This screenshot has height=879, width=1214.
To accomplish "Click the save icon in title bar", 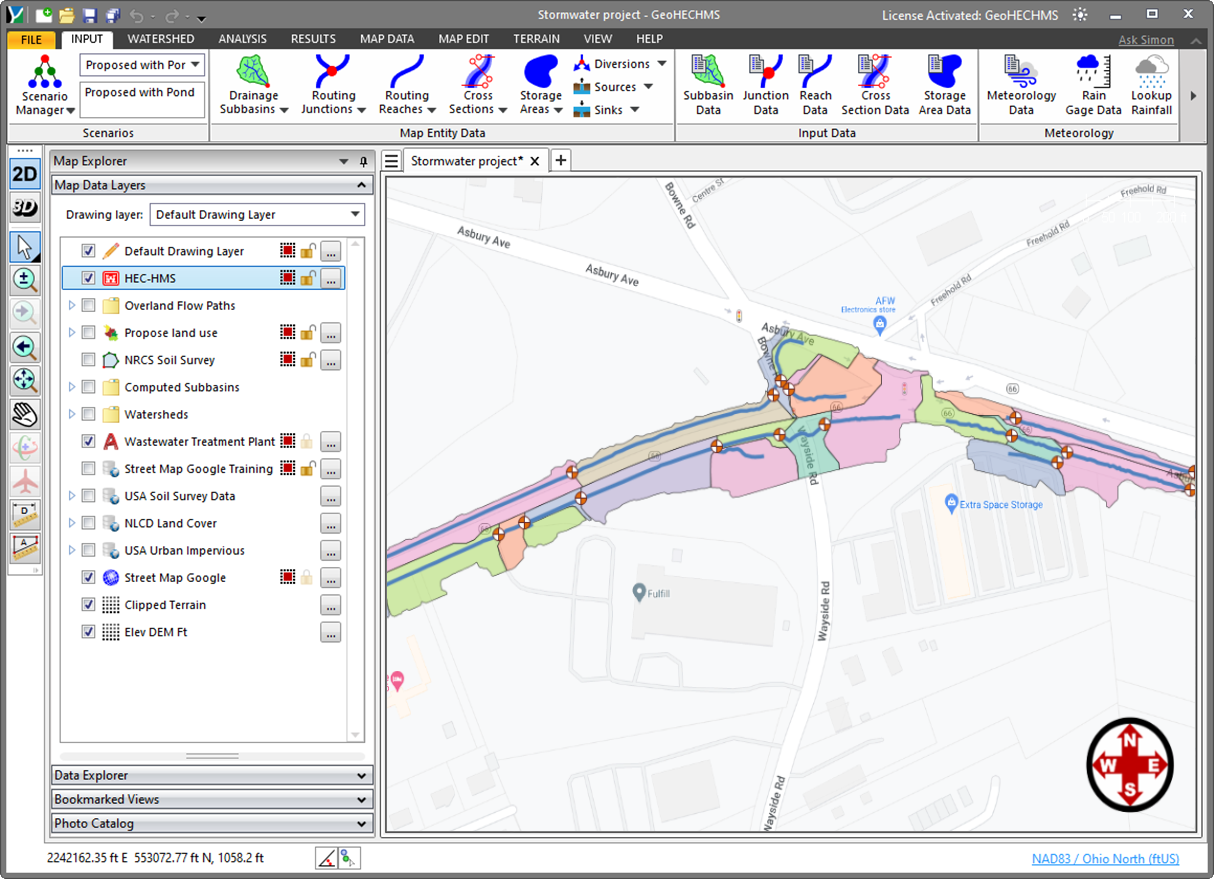I will (x=89, y=16).
